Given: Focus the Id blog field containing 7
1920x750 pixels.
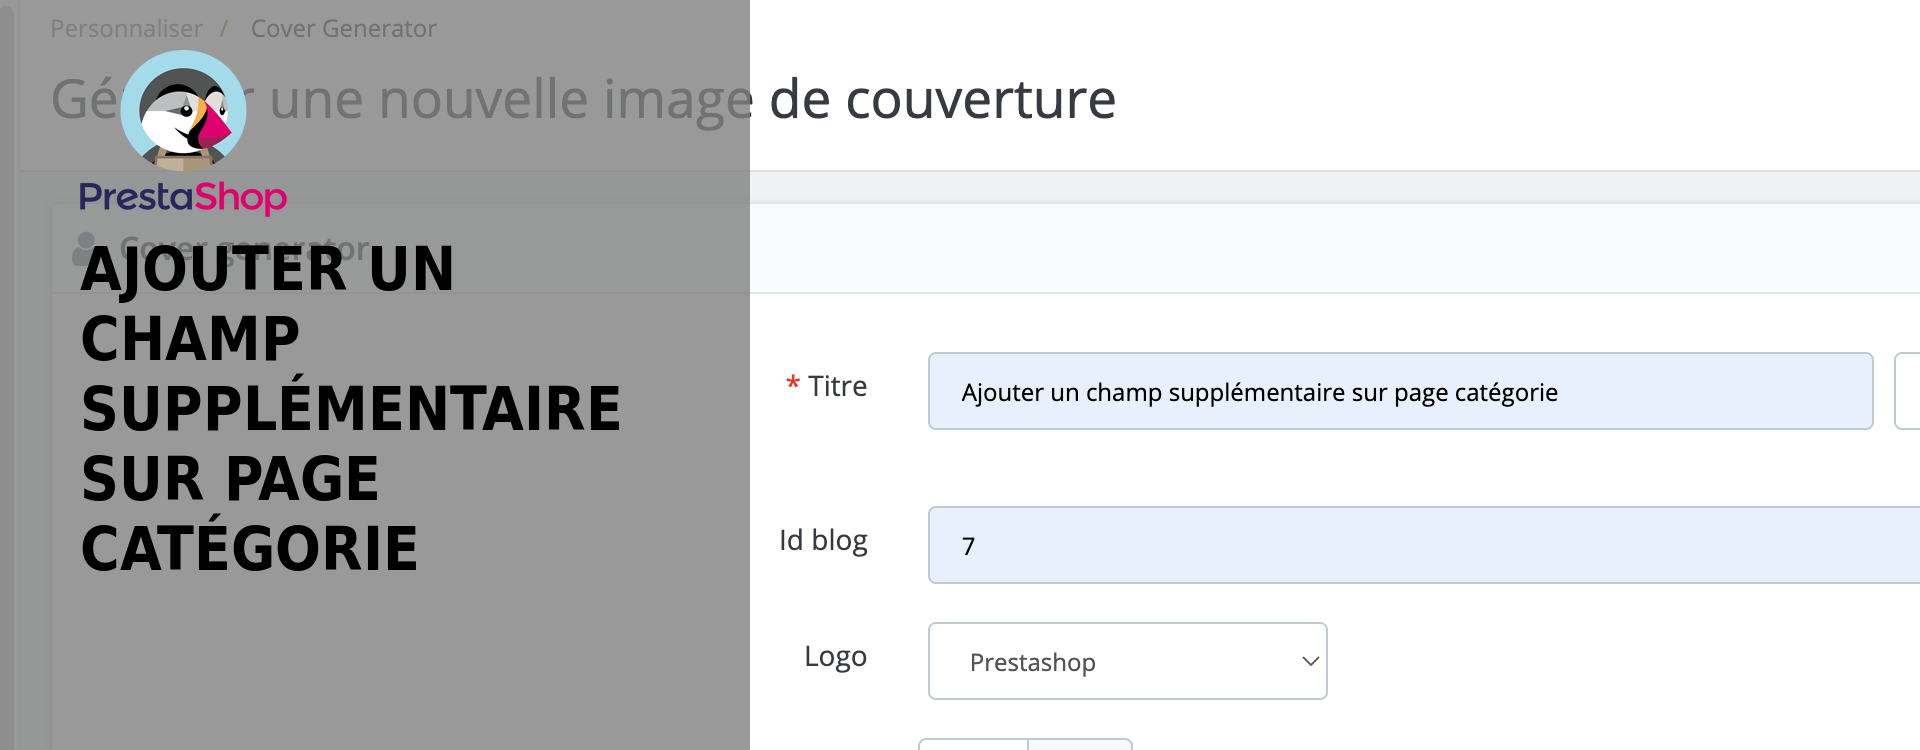Looking at the screenshot, I should coord(1424,545).
